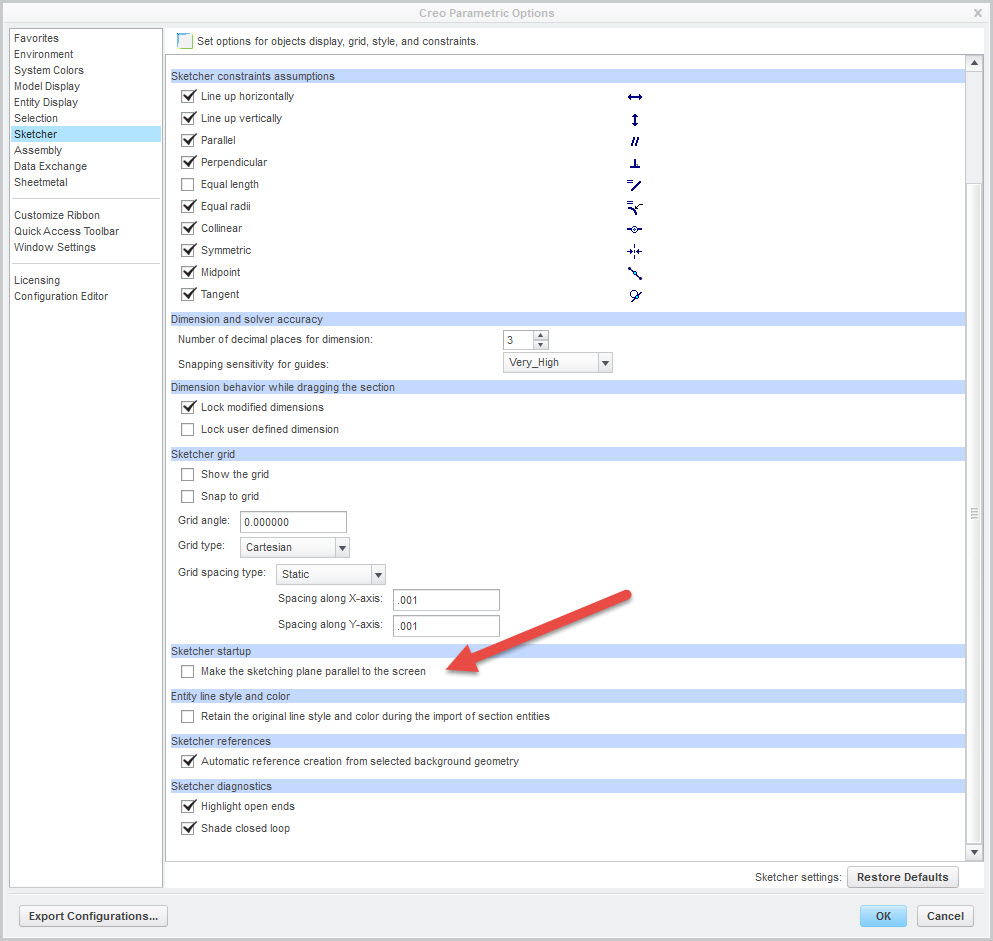Toggle the Parallel constraint checkbox
993x941 pixels.
(188, 140)
